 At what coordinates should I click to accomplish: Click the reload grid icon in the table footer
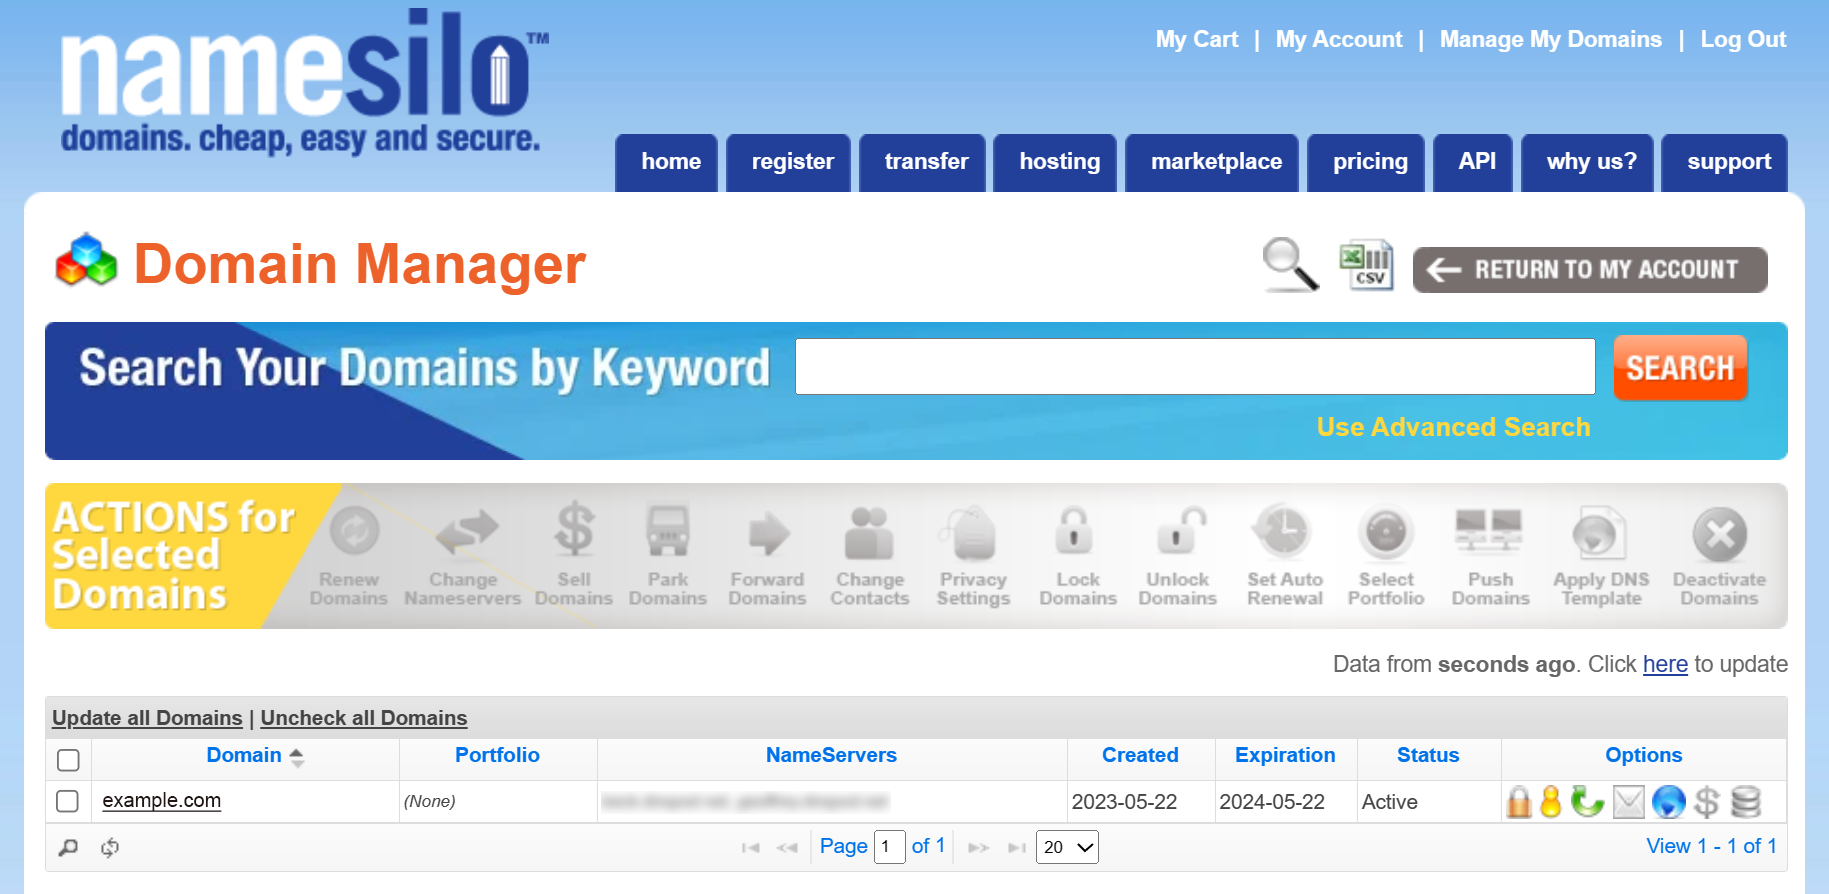110,848
